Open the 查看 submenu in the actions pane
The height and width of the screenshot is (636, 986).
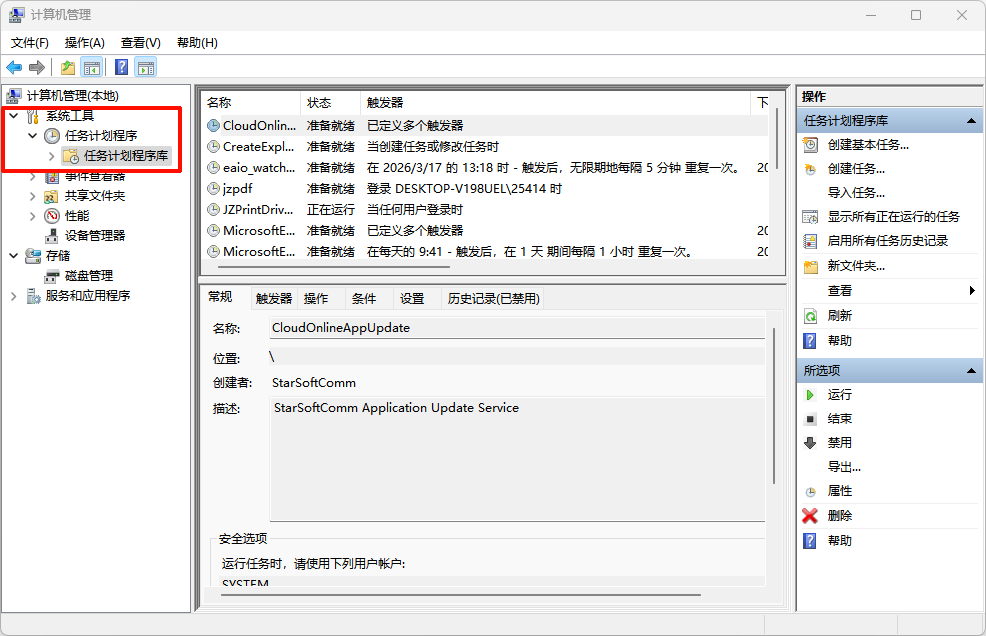840,291
